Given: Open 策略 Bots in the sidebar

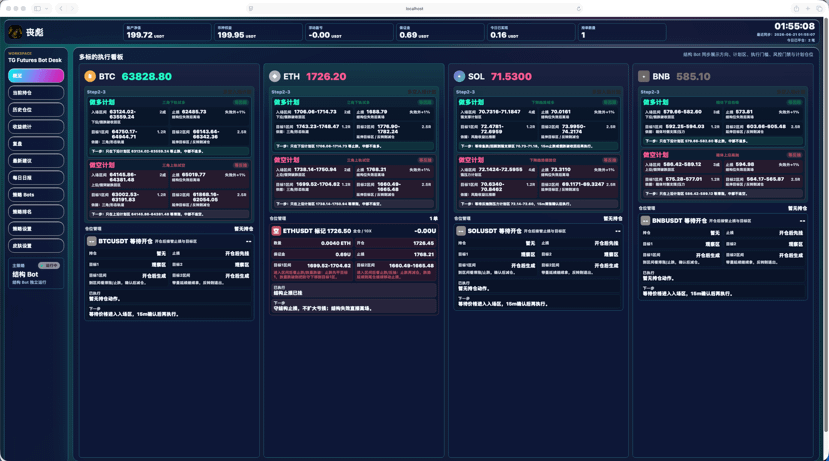Looking at the screenshot, I should pos(36,195).
